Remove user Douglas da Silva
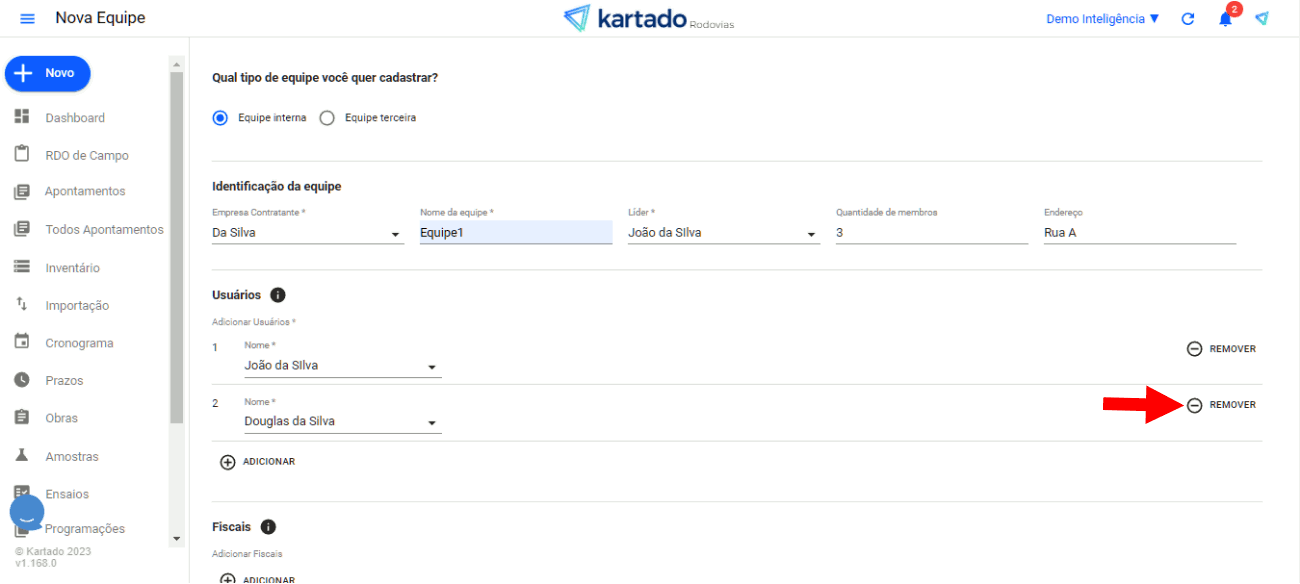Screen dimensions: 1300x584 point(1221,405)
